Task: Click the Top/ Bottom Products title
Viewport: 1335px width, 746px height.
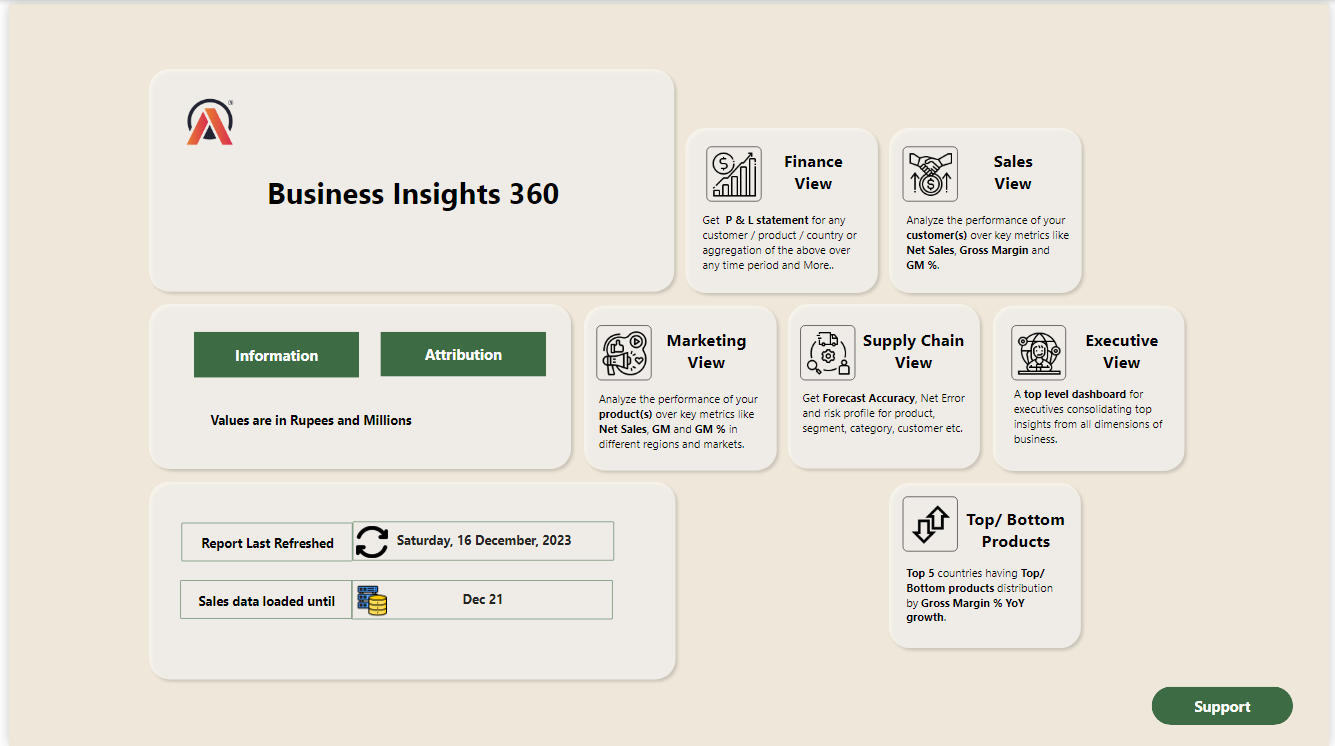Action: pos(1015,530)
